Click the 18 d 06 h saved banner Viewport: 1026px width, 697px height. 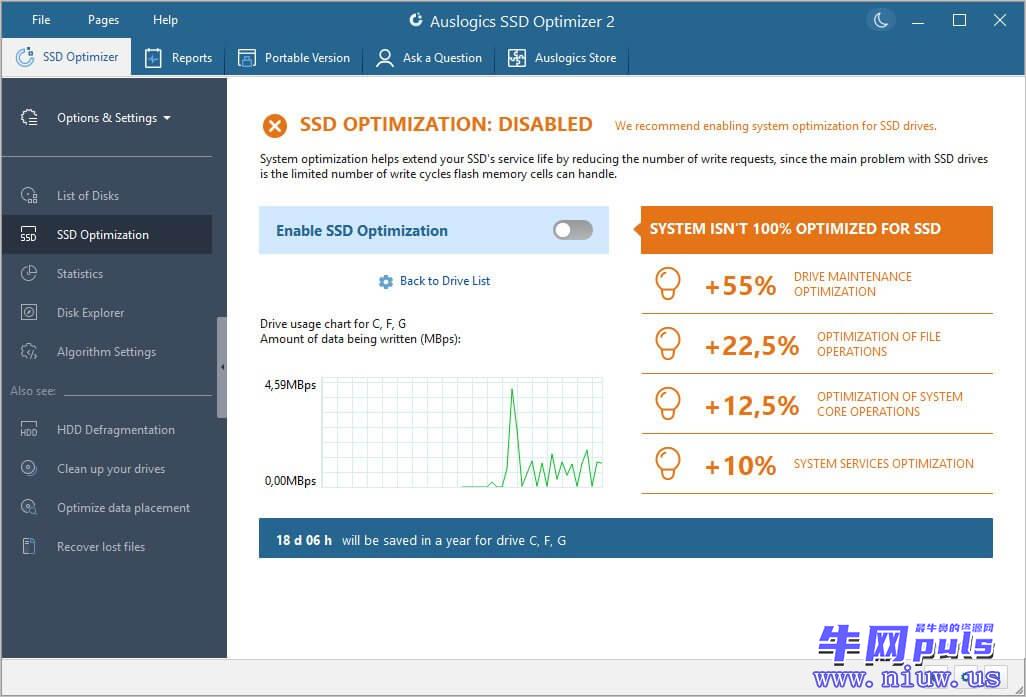[x=626, y=538]
